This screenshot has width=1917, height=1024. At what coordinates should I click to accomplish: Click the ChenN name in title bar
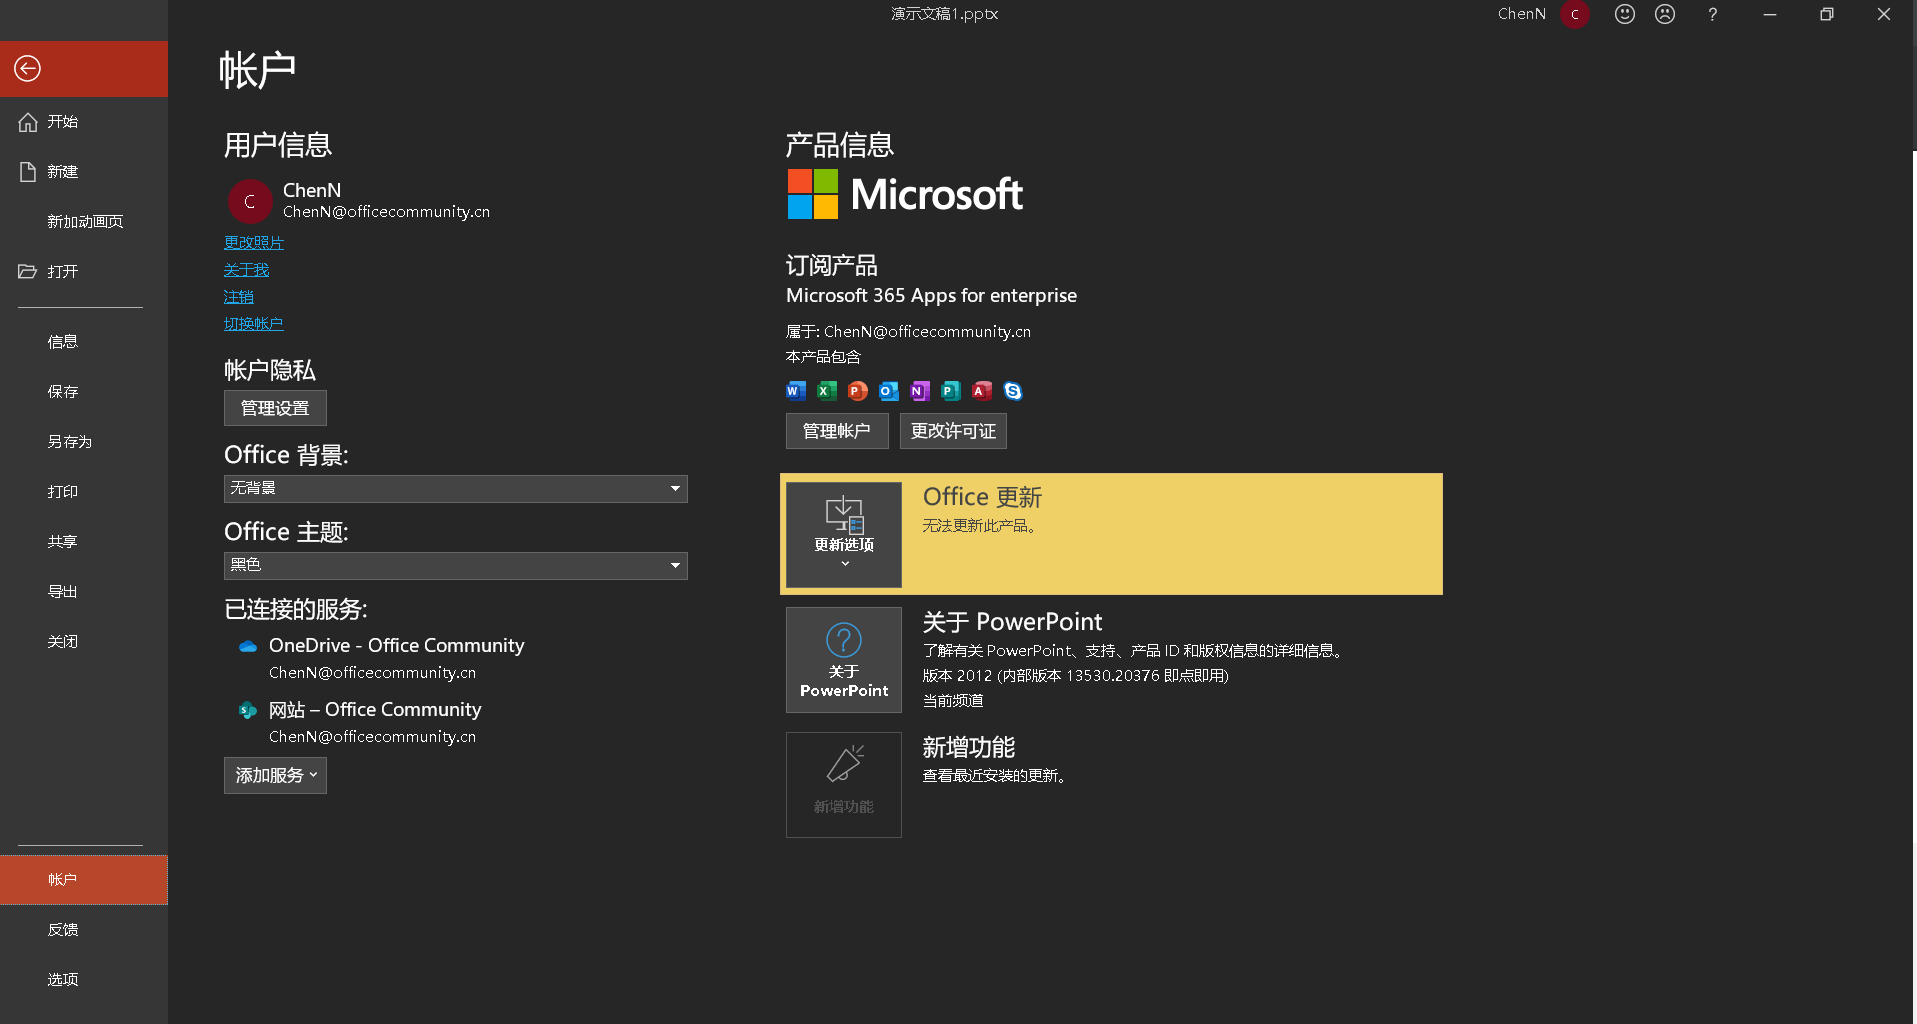click(1522, 14)
